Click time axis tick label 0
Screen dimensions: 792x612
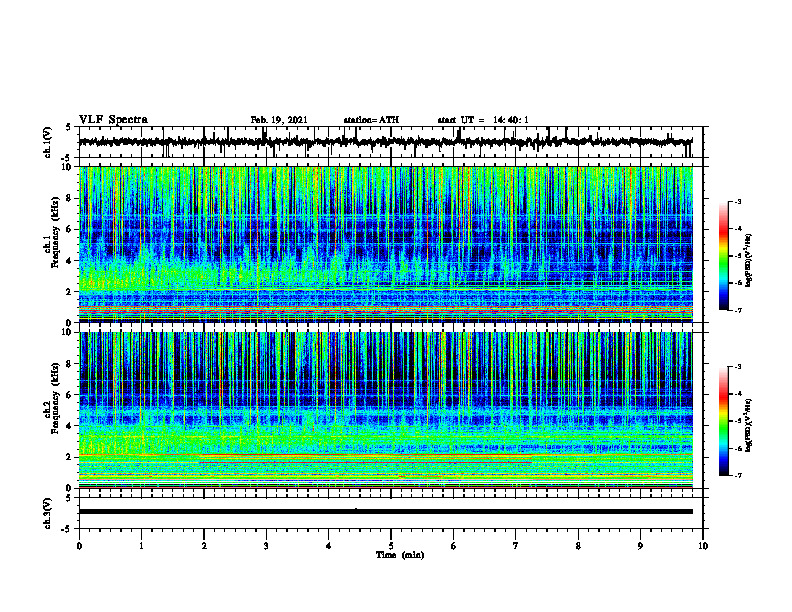coord(79,546)
